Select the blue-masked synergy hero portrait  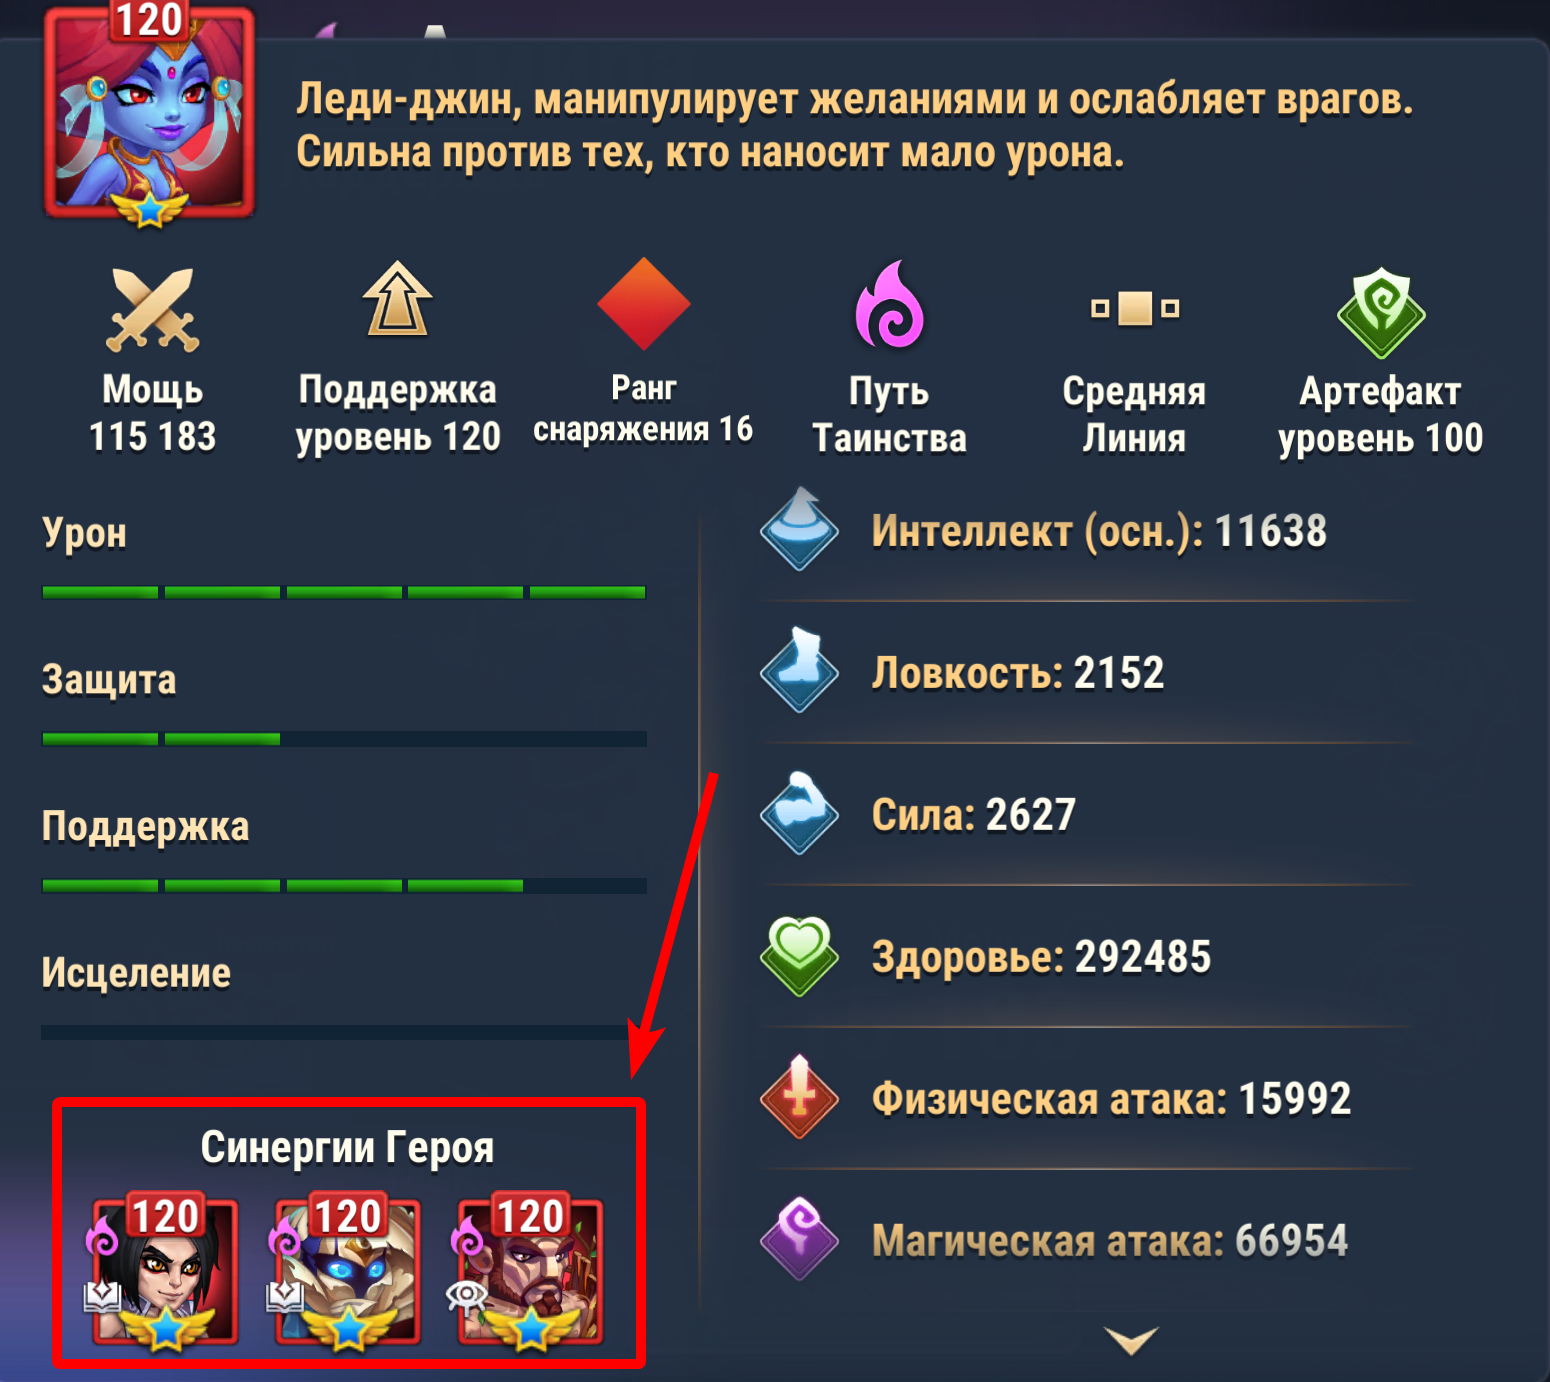(347, 1271)
